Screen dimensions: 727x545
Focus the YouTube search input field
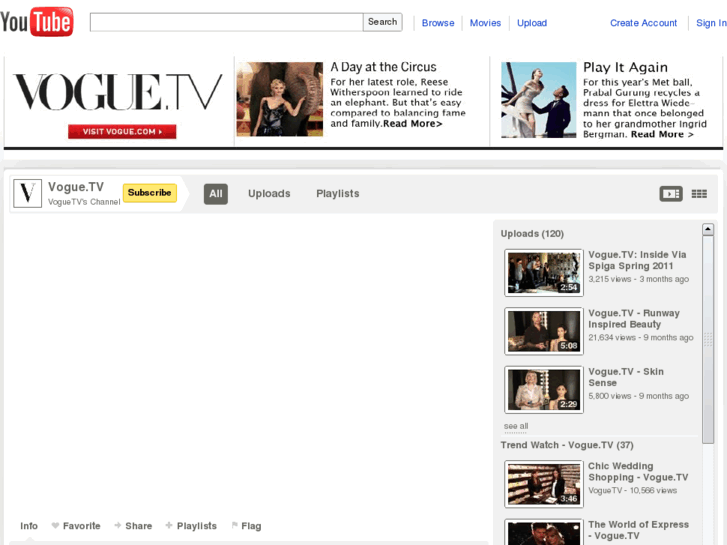226,22
